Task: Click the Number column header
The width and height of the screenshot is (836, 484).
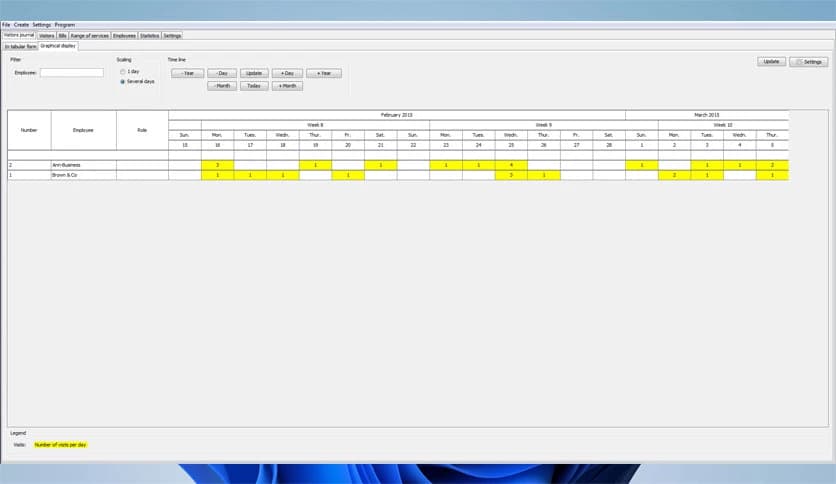Action: coord(29,130)
